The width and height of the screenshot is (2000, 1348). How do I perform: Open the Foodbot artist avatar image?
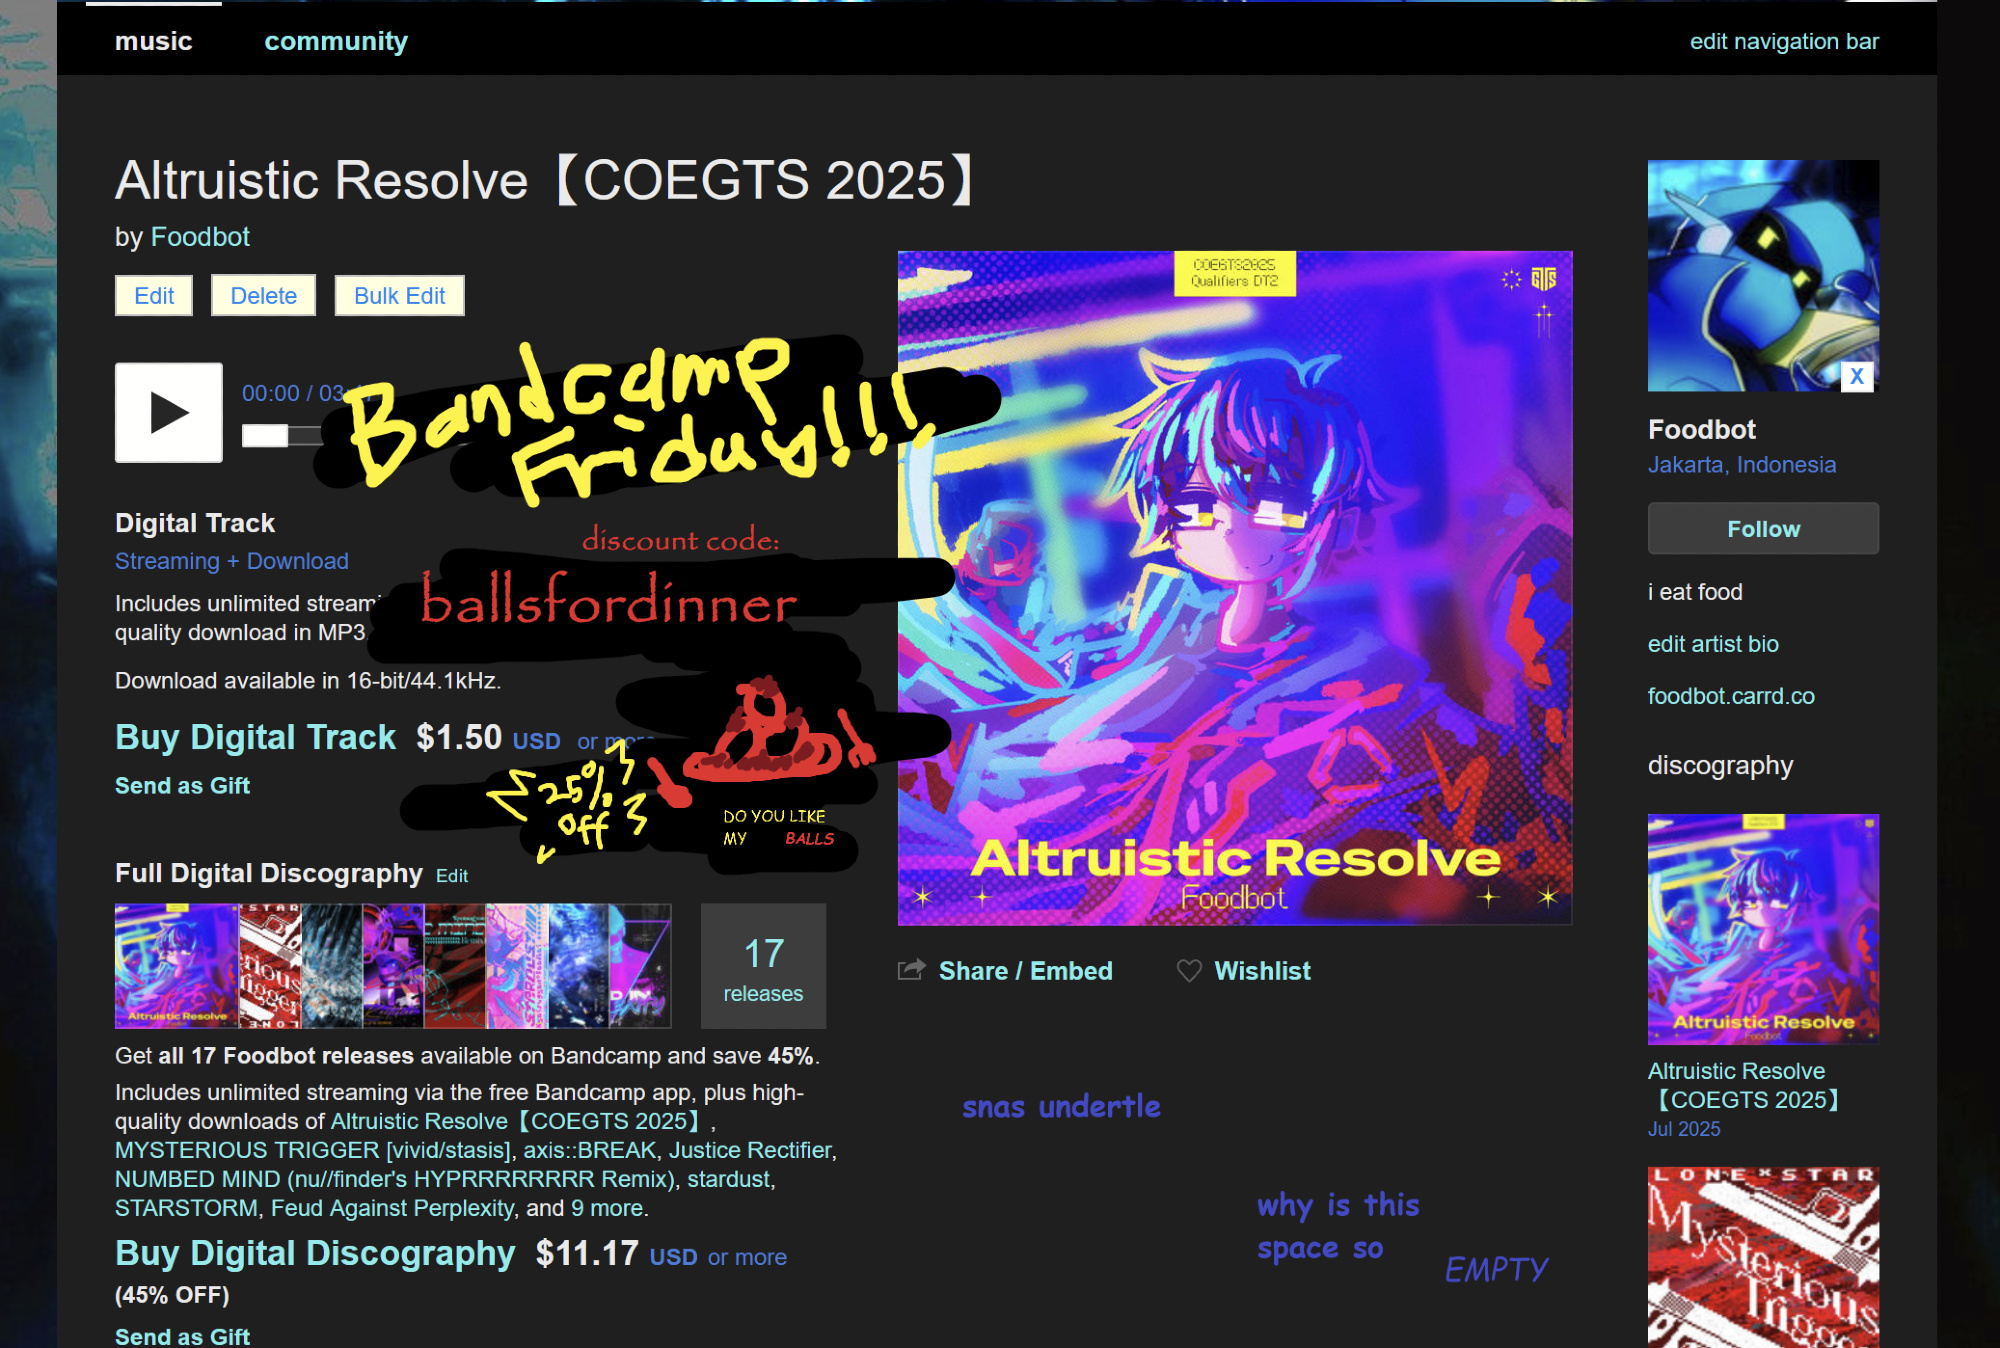coord(1762,275)
